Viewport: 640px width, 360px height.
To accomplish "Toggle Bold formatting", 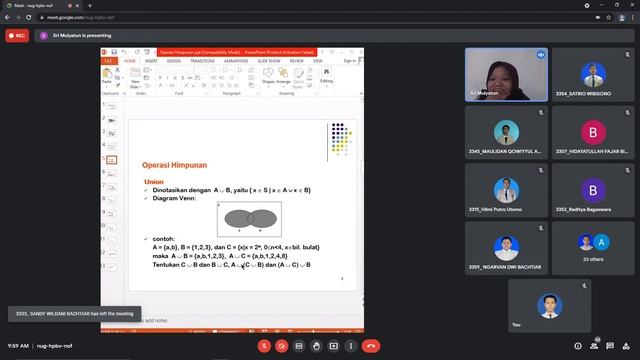I will point(160,78).
